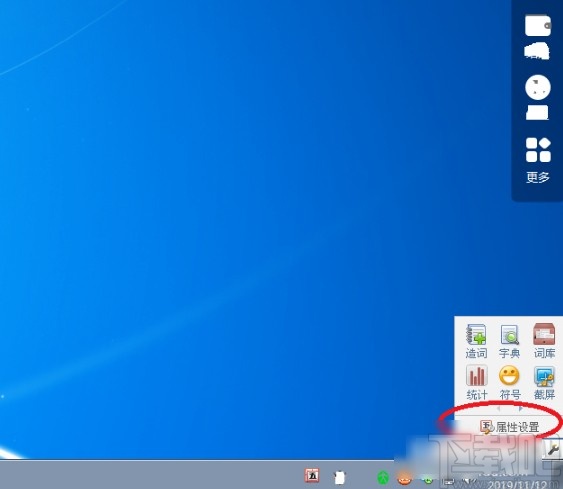Click the white tray-shaped sidebar icon
563x489 pixels.
pos(537,112)
